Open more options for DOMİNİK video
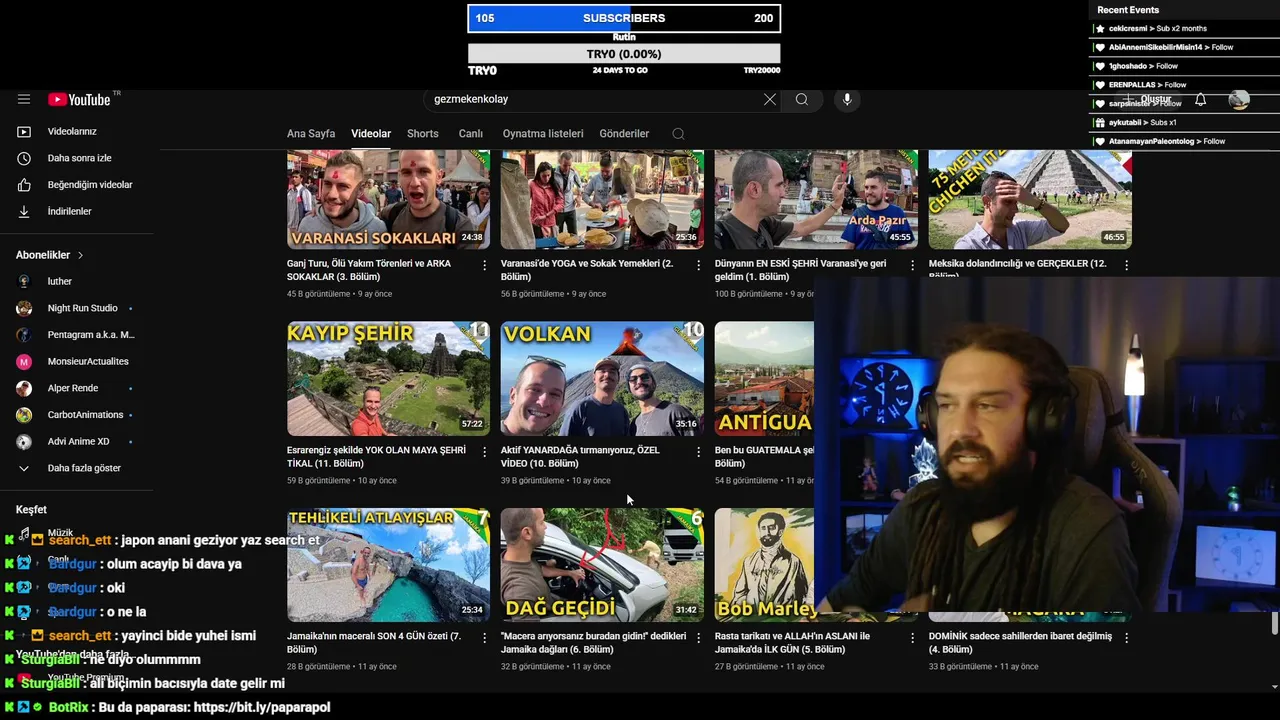The image size is (1280, 720). point(1126,638)
